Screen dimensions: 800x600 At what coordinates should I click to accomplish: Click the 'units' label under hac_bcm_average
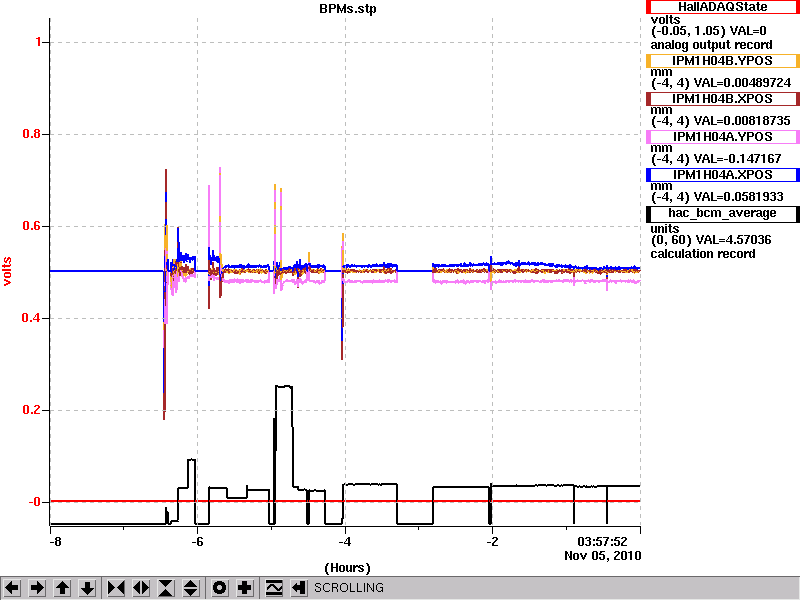tap(665, 229)
